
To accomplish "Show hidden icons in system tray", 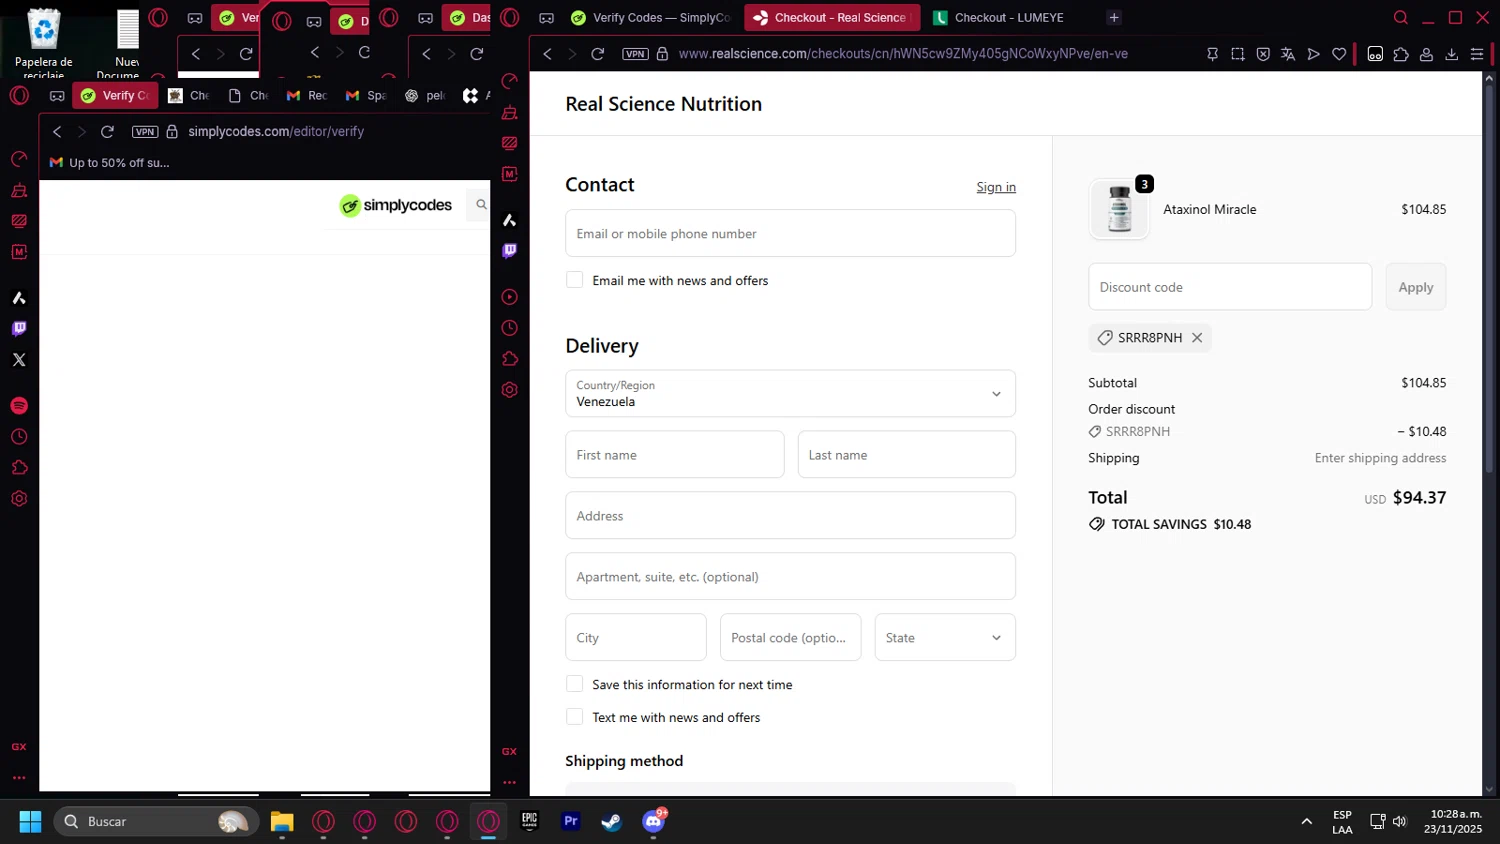I will (1306, 822).
